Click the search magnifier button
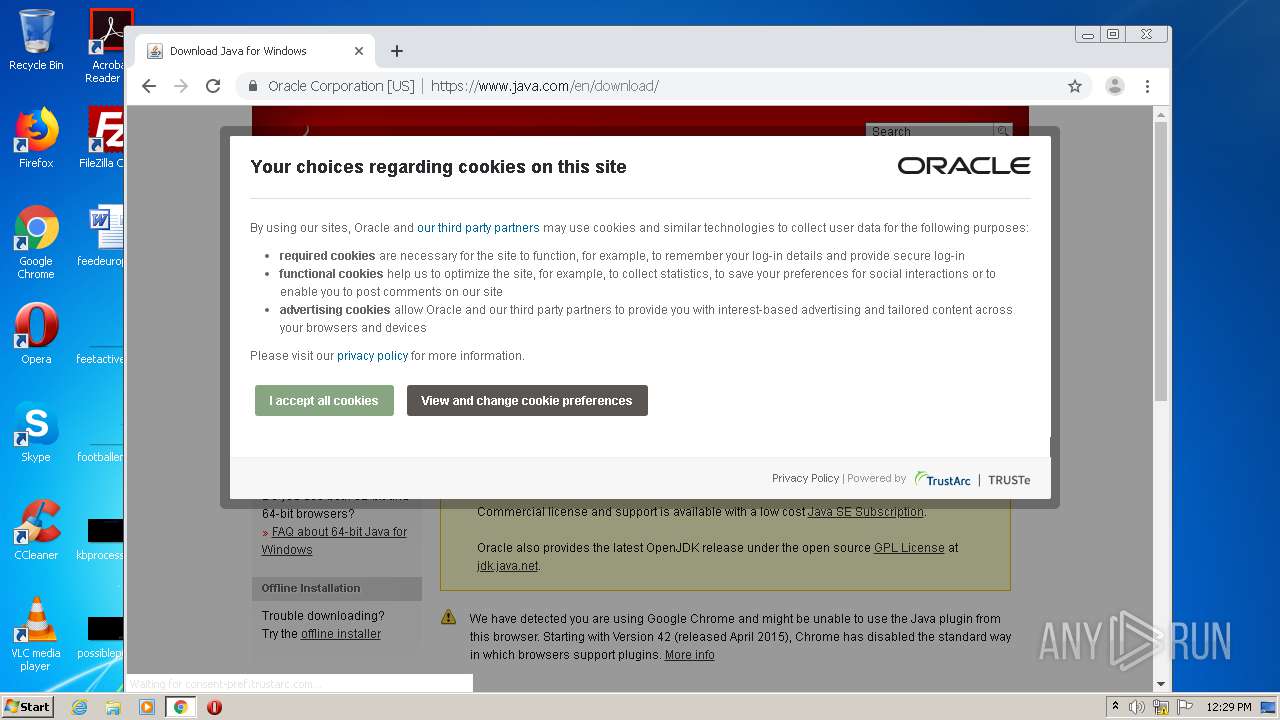The image size is (1280, 720). [x=1003, y=131]
